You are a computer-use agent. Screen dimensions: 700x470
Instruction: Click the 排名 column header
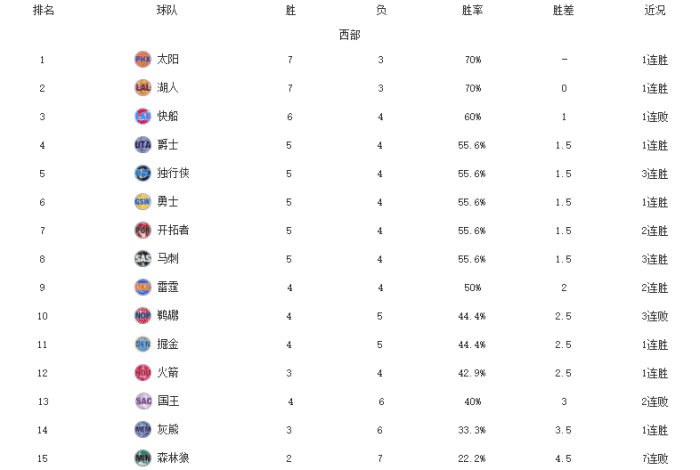[x=43, y=10]
